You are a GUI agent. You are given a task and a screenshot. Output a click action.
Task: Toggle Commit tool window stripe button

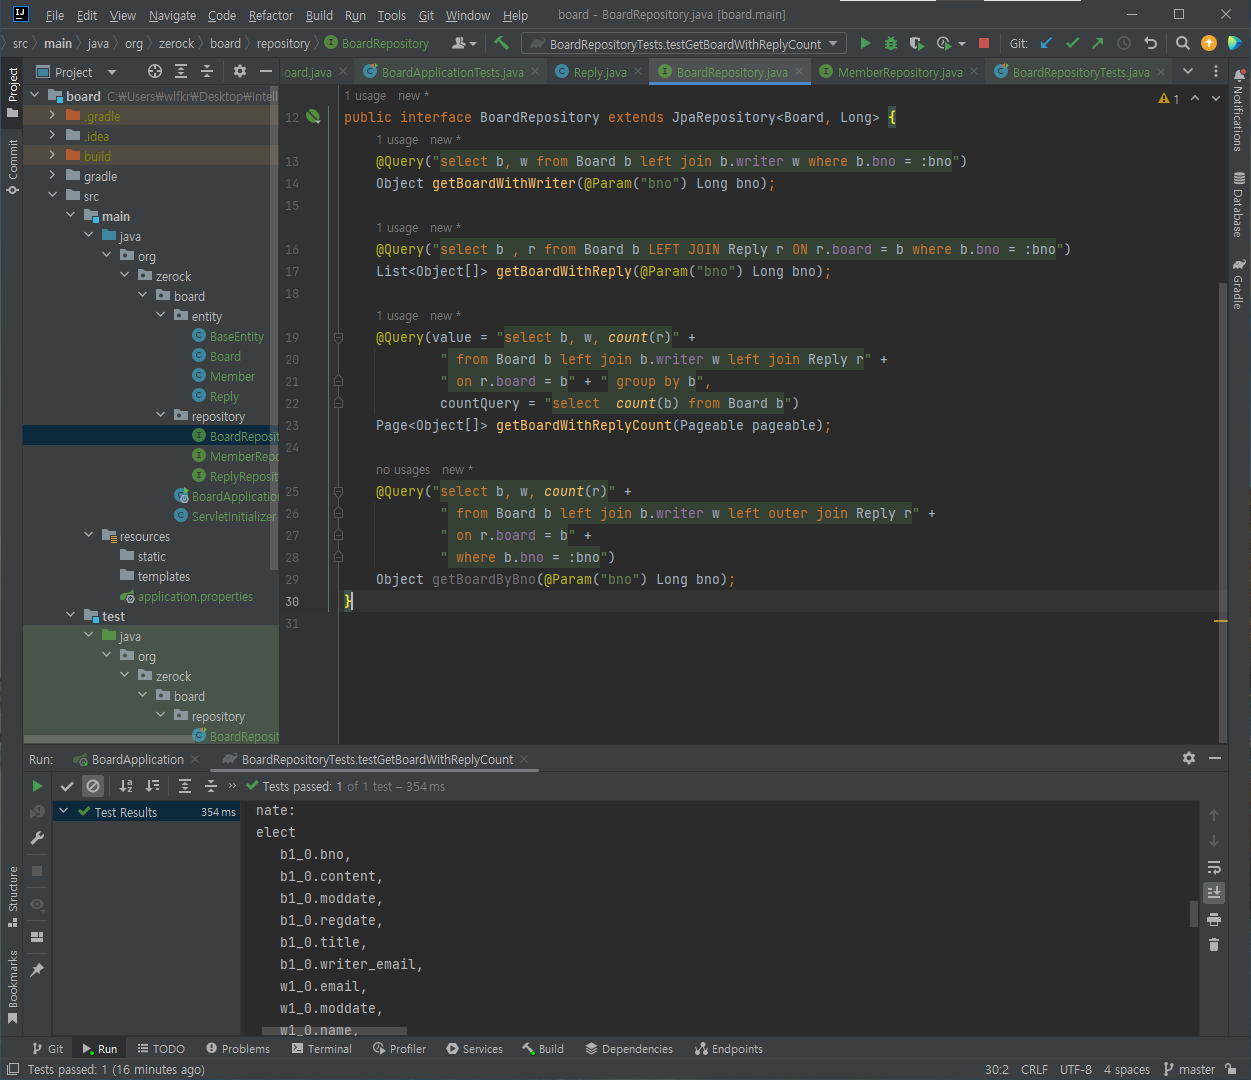(x=12, y=167)
